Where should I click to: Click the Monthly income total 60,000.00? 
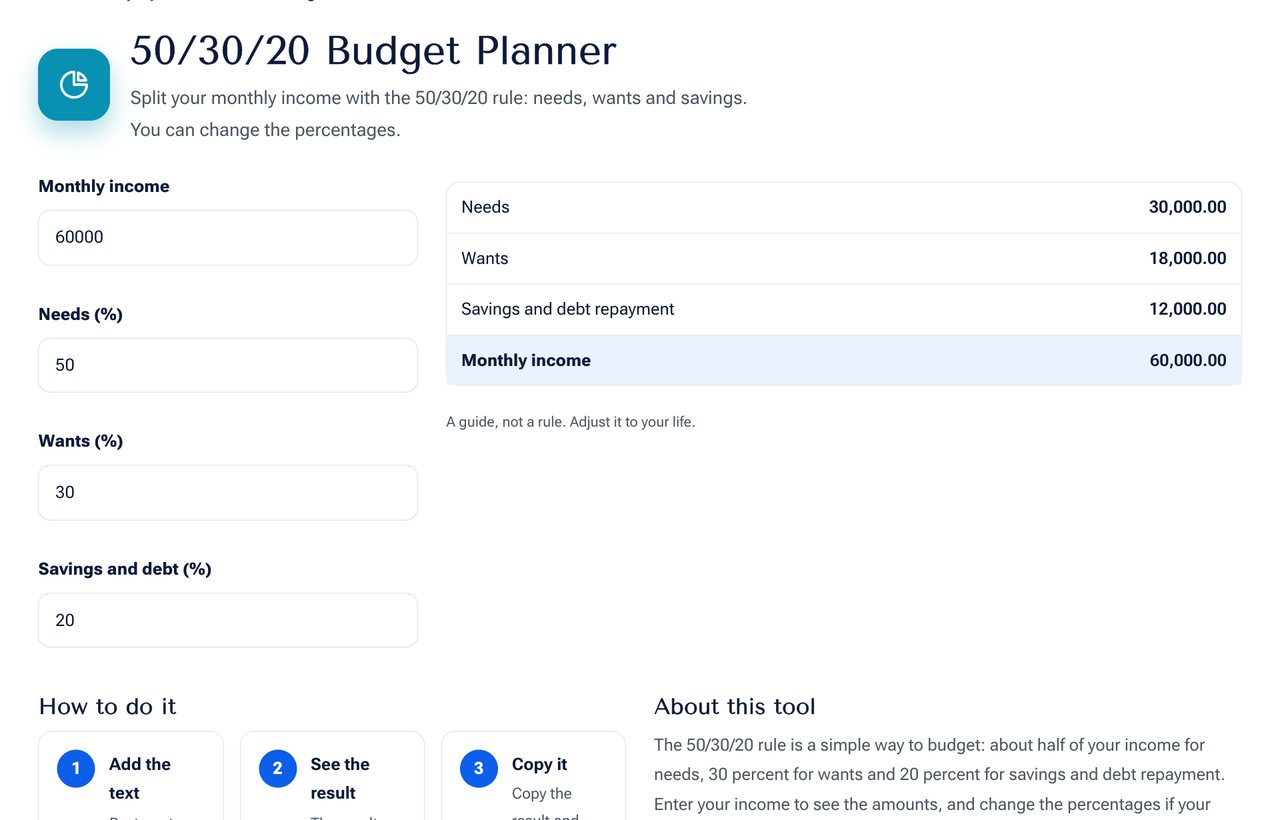1187,360
